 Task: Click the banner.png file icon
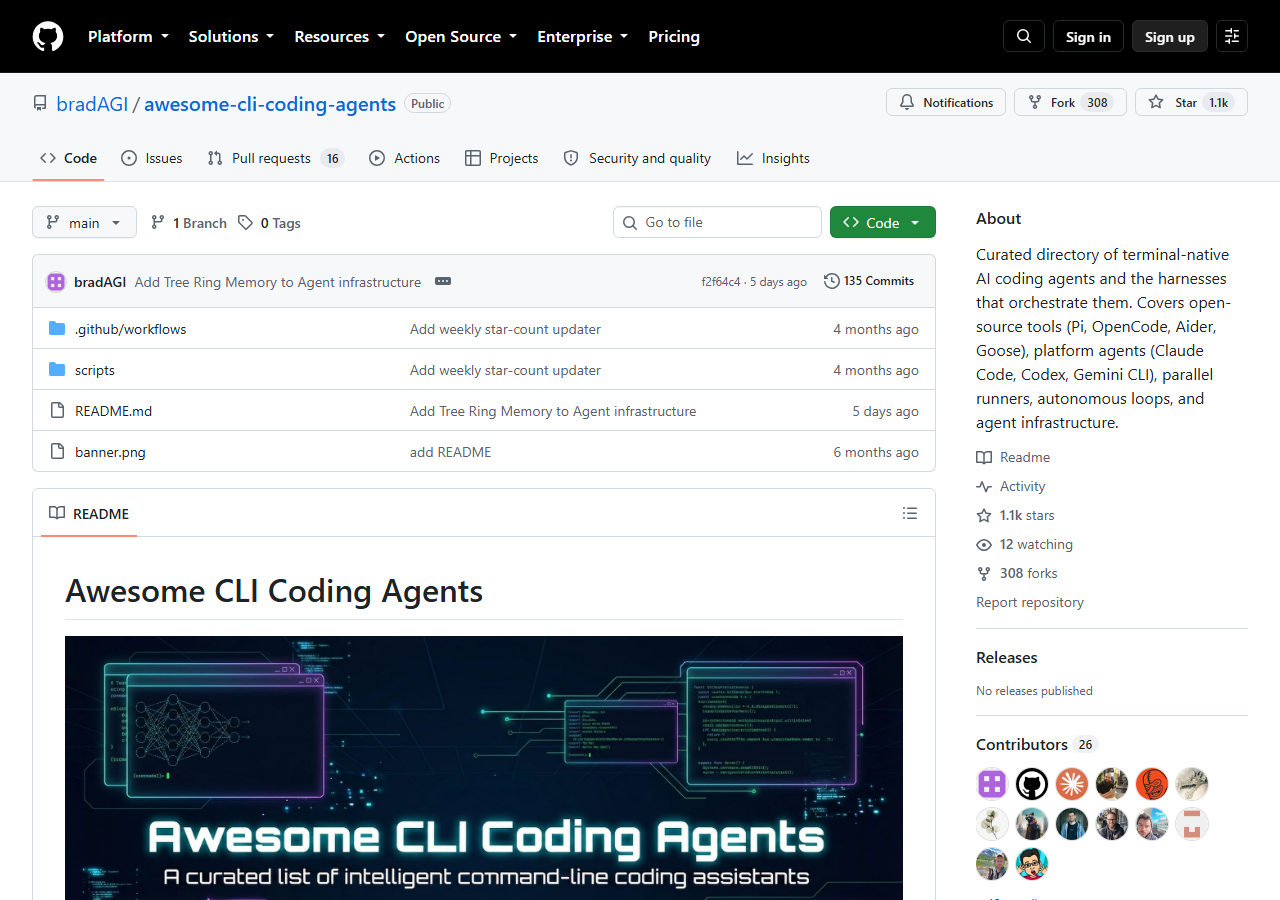[57, 452]
